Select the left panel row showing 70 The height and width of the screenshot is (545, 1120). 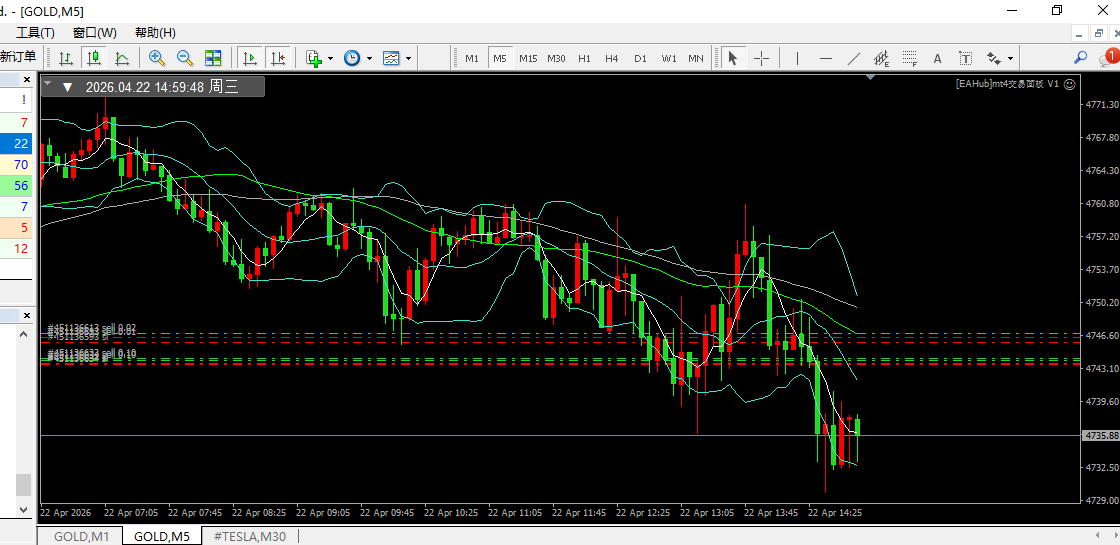click(16, 165)
